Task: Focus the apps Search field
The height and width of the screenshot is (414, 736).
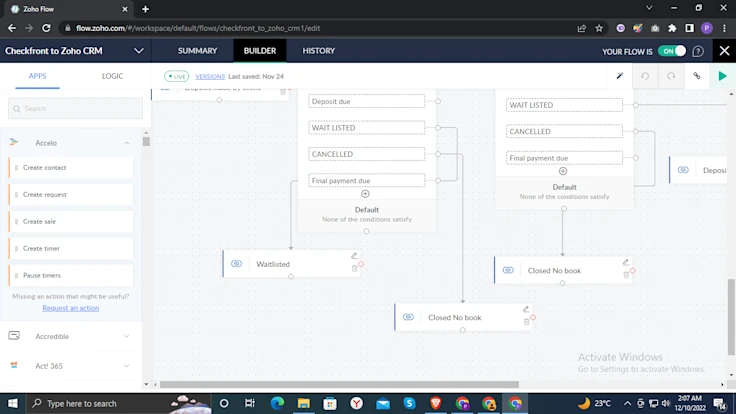Action: pos(75,108)
